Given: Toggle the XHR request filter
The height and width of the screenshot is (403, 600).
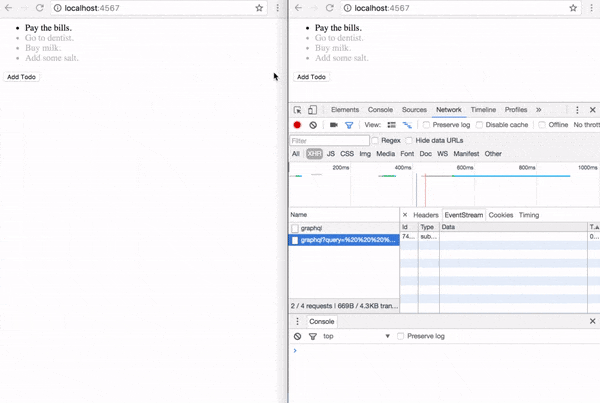Looking at the screenshot, I should point(314,154).
